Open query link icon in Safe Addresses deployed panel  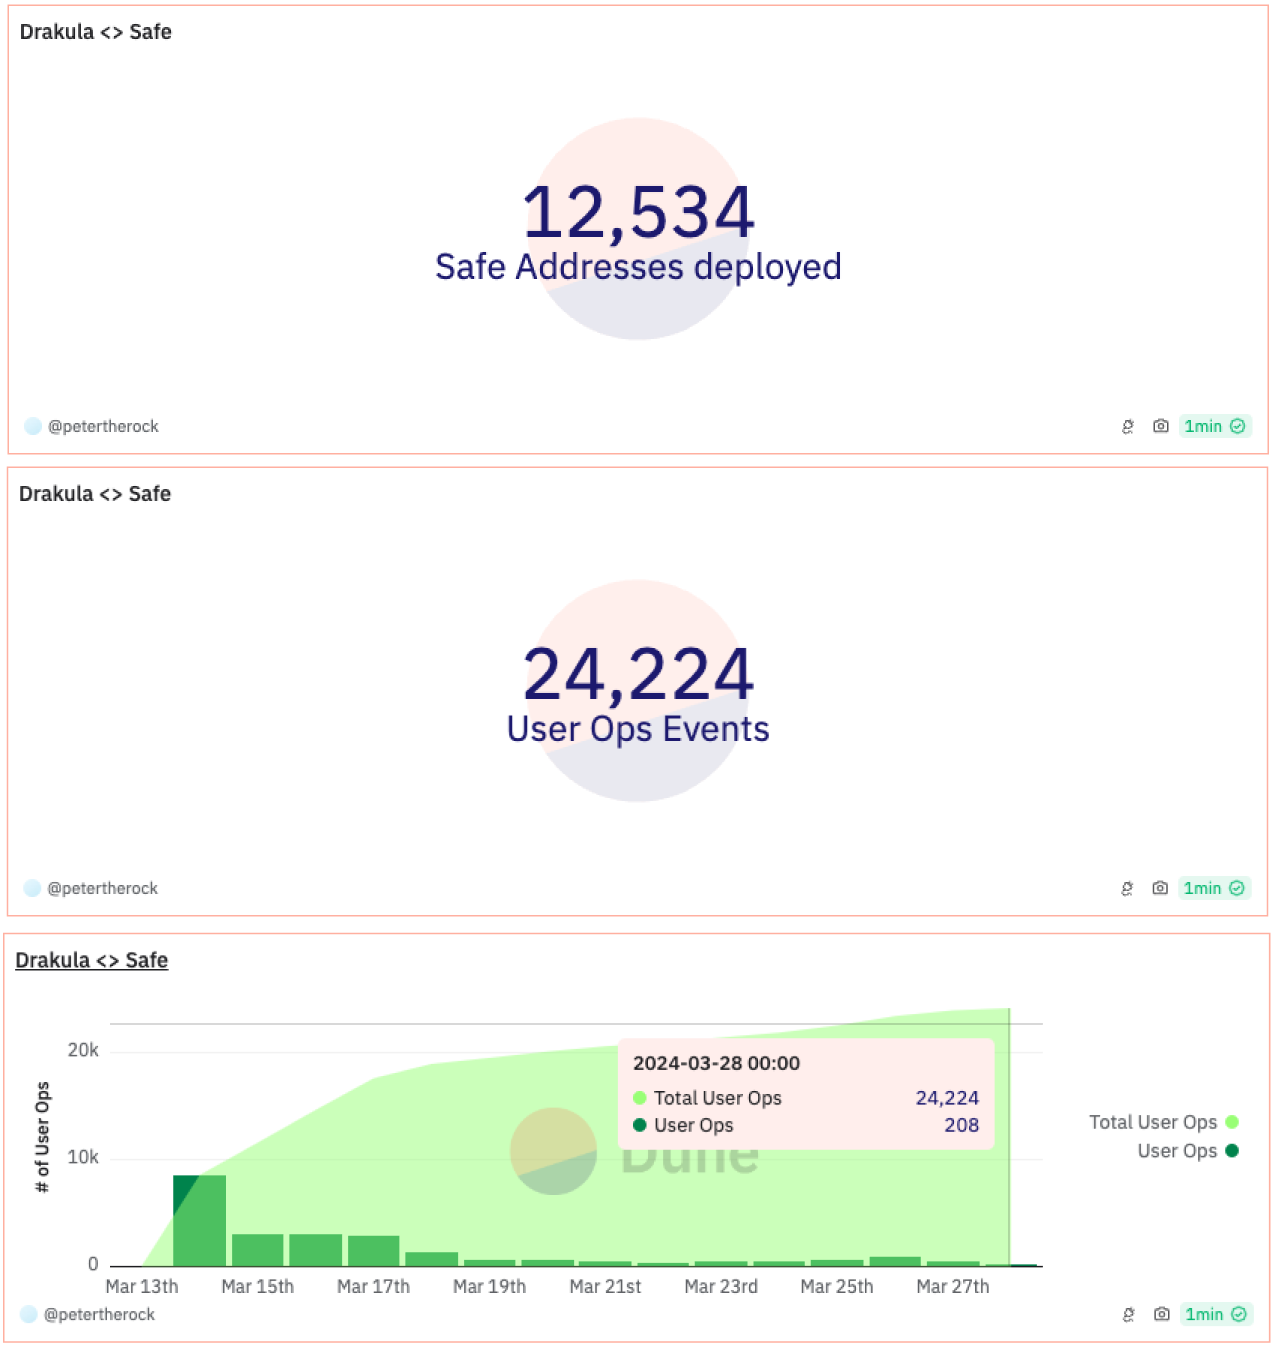click(1127, 427)
